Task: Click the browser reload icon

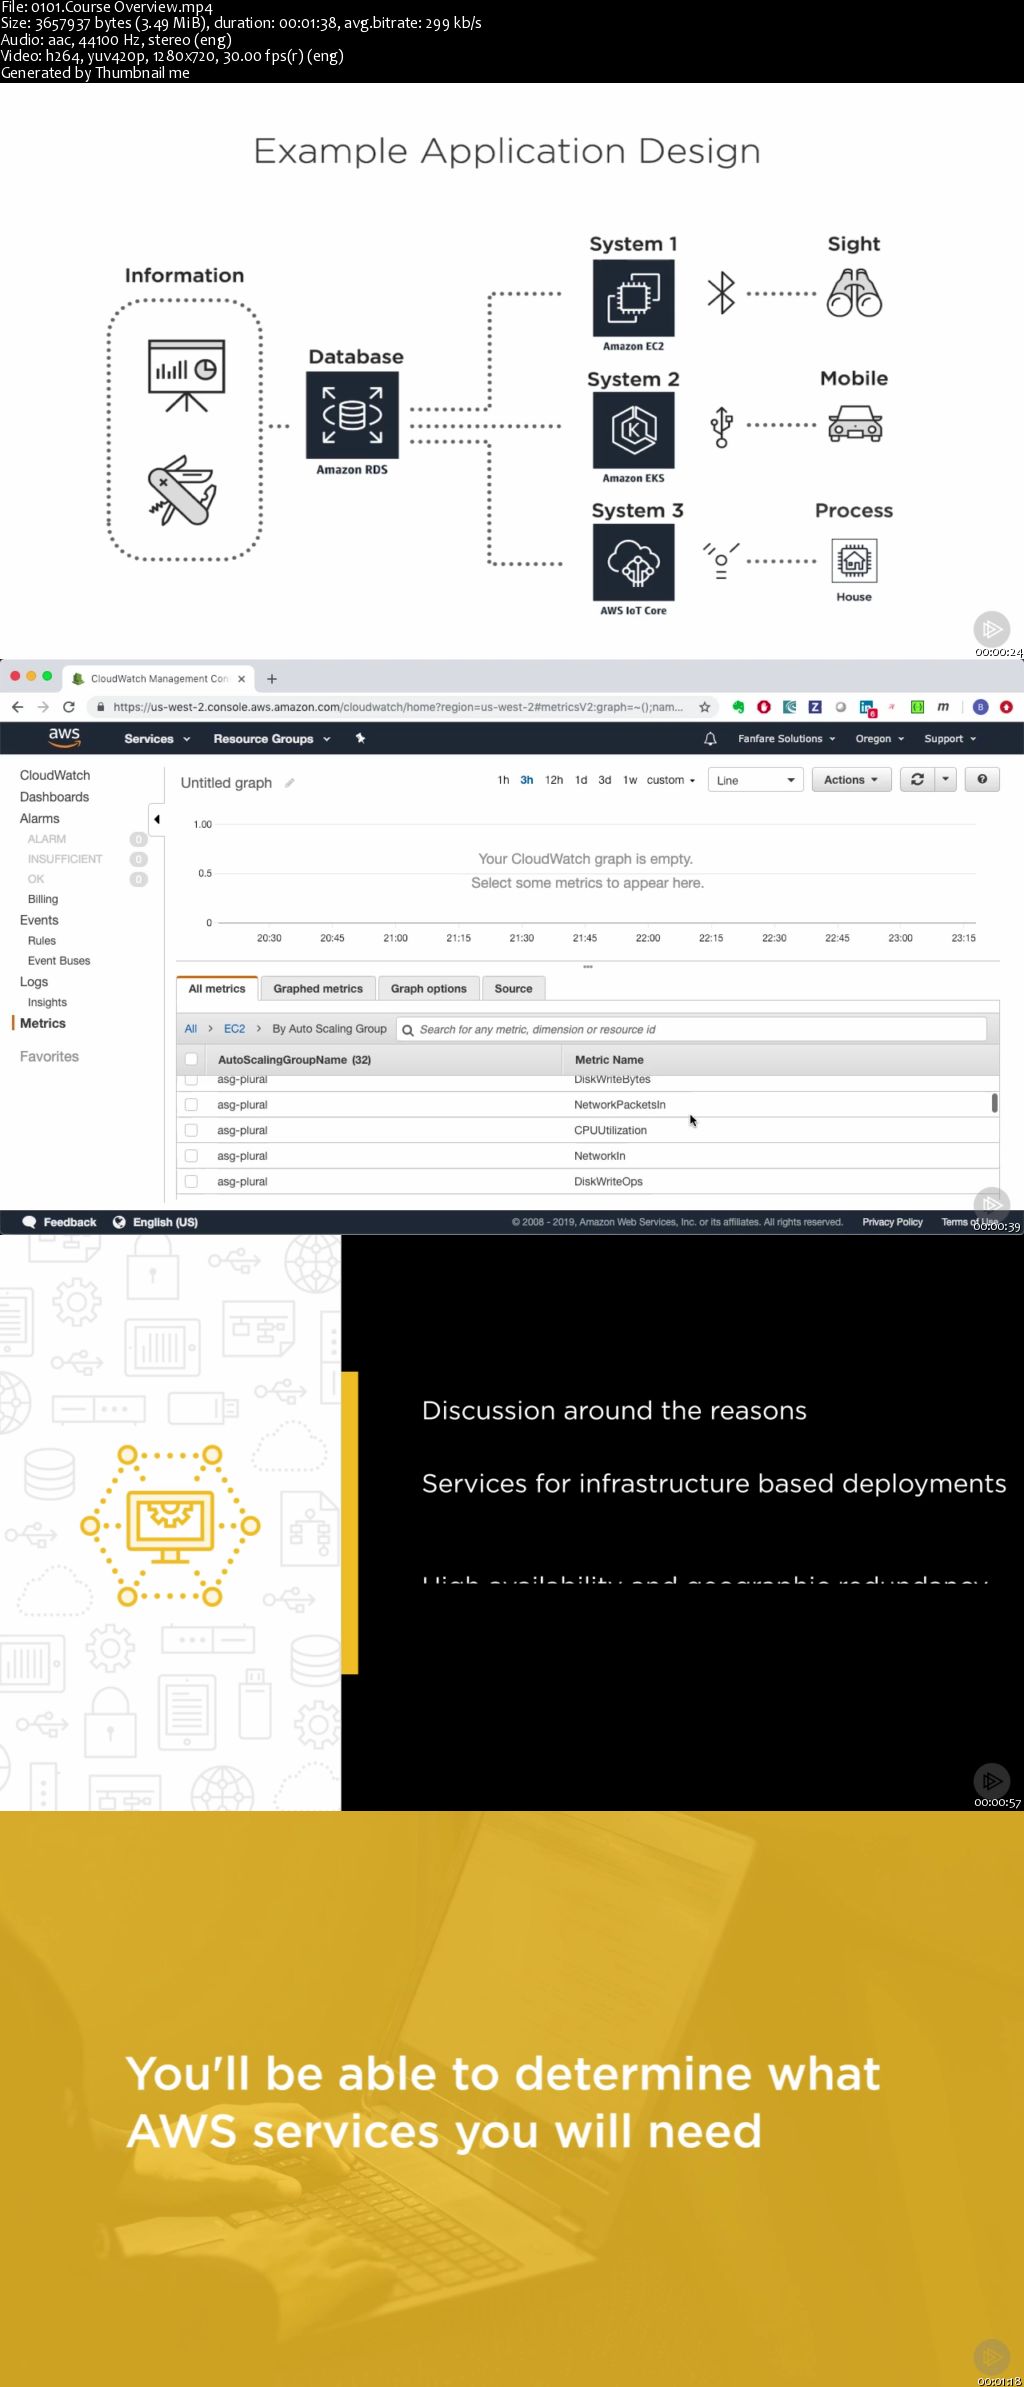Action: coord(69,707)
